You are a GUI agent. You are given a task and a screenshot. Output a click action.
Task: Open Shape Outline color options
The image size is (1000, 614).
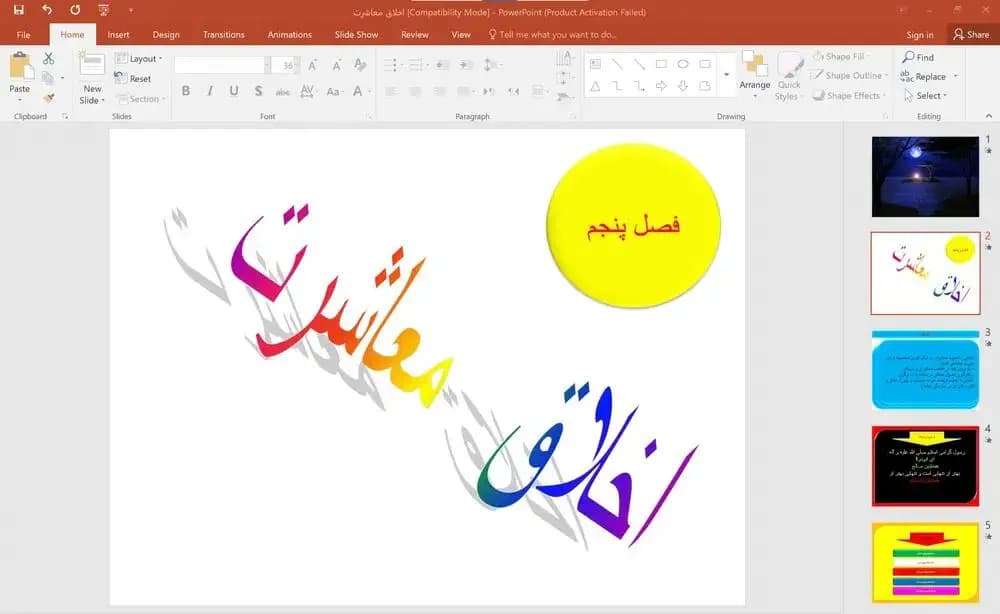point(849,75)
